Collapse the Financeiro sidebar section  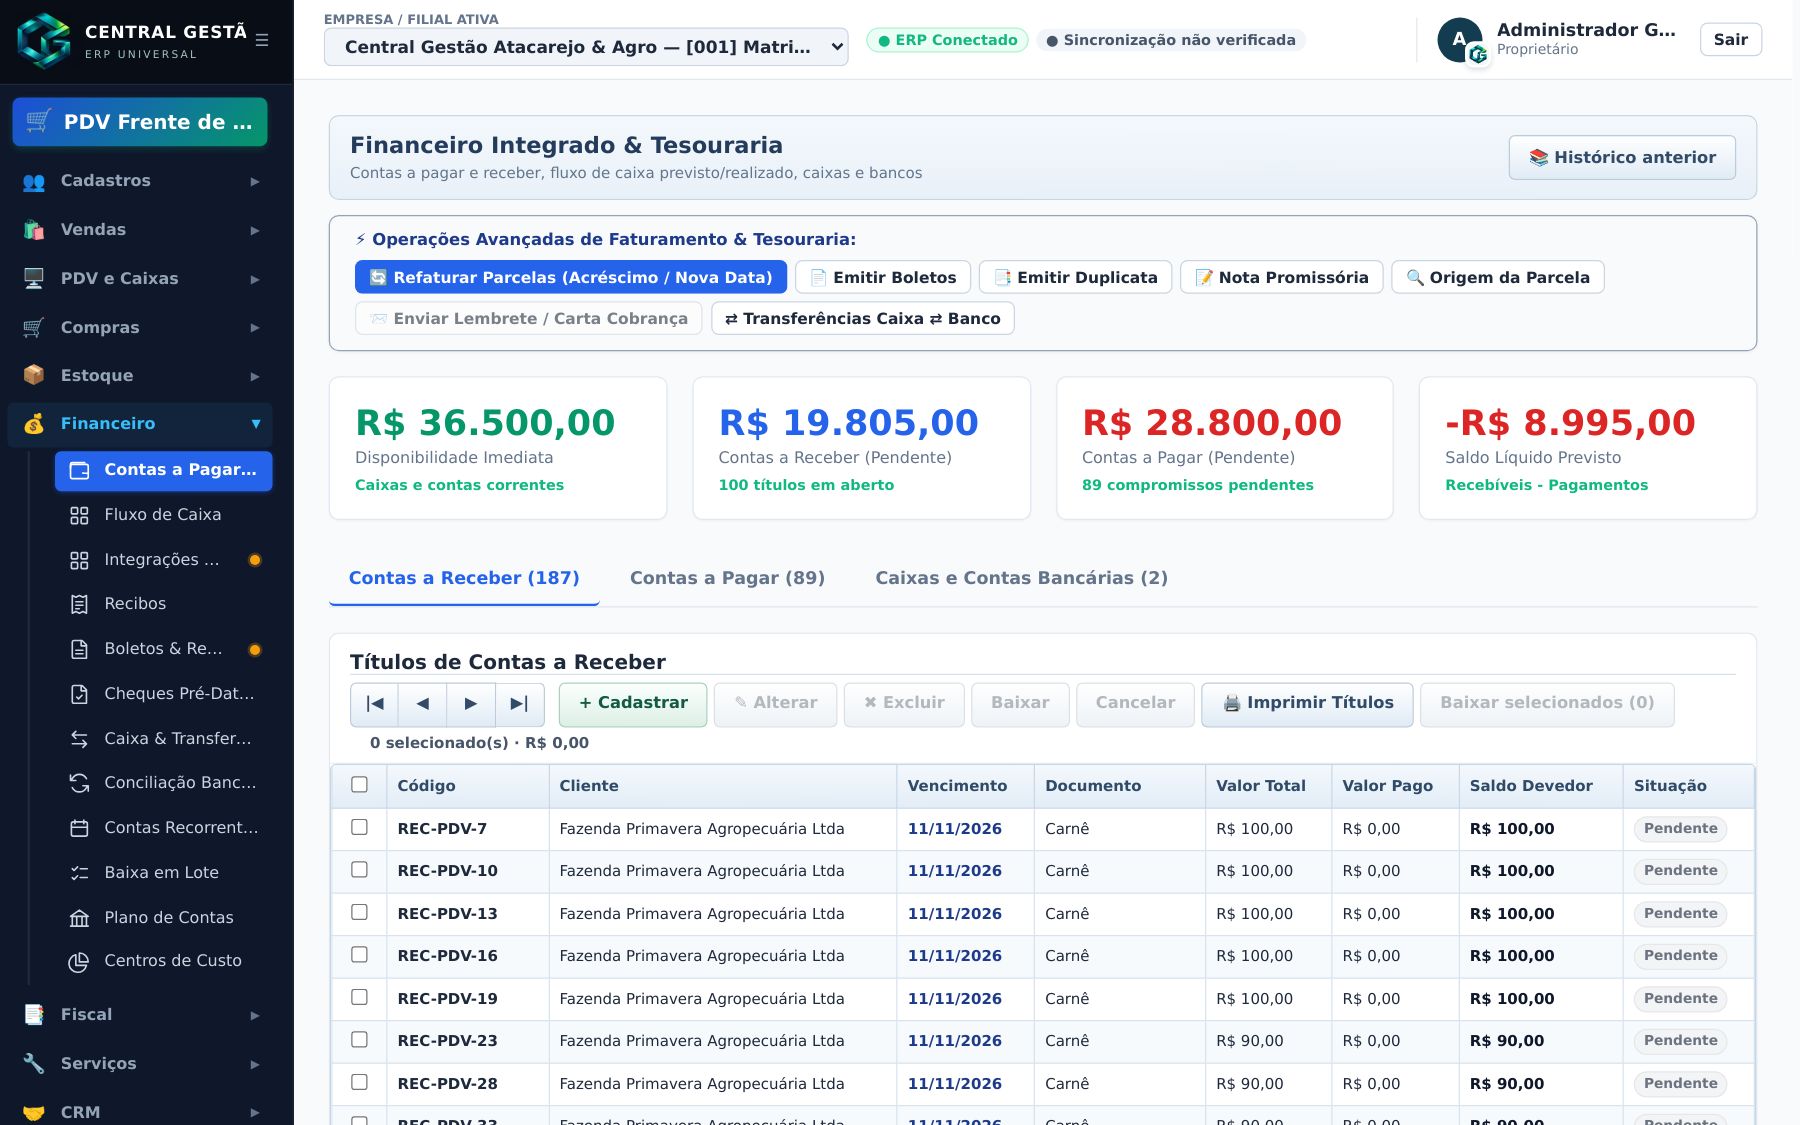coord(140,424)
